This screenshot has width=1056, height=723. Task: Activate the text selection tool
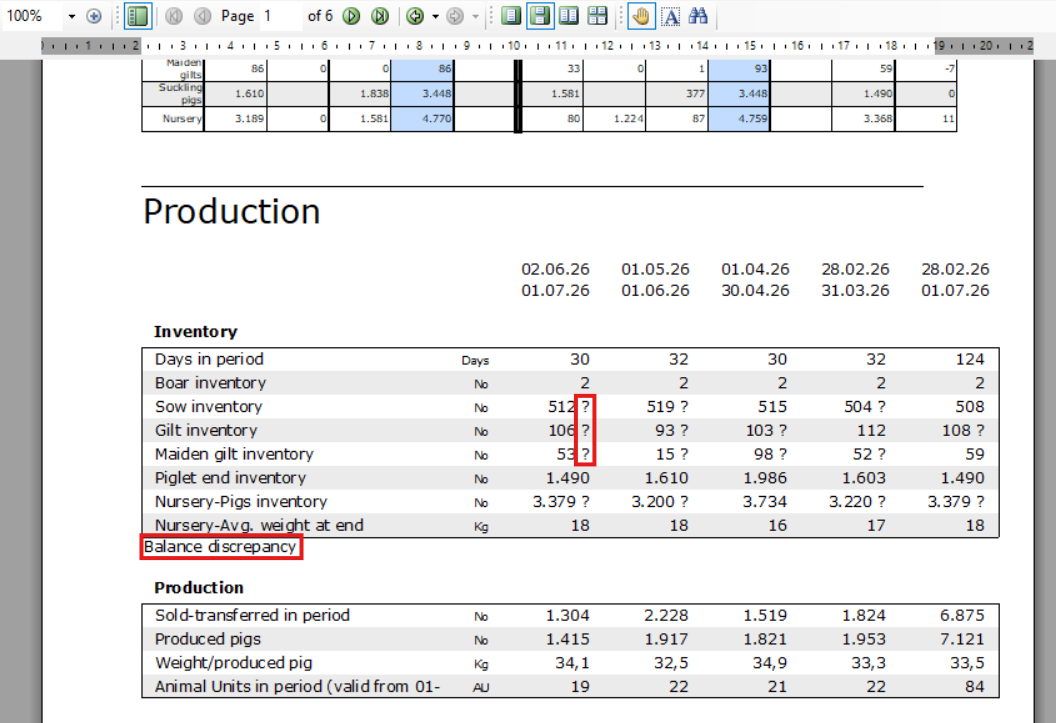point(671,16)
